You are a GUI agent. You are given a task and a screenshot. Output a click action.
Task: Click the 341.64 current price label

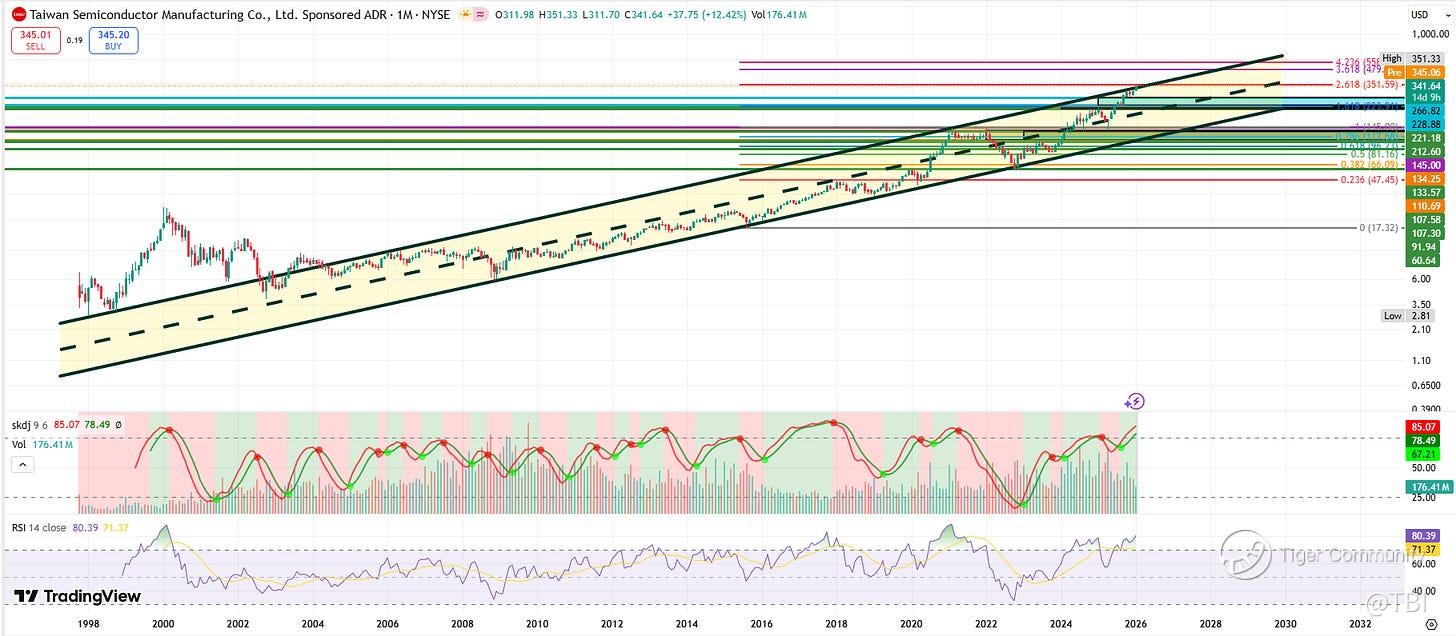1424,86
